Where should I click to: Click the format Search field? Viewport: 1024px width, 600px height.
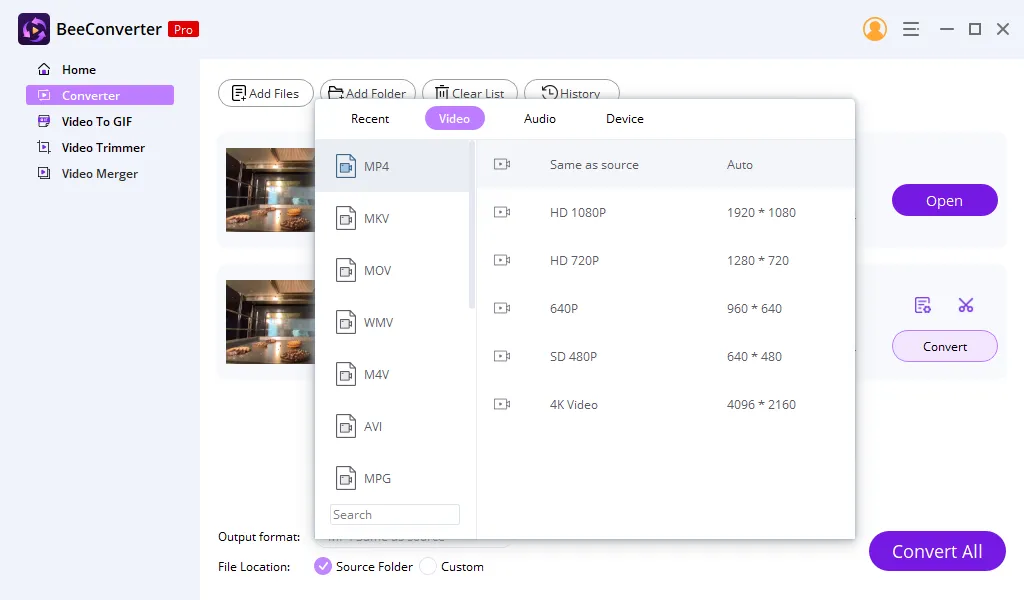point(394,514)
